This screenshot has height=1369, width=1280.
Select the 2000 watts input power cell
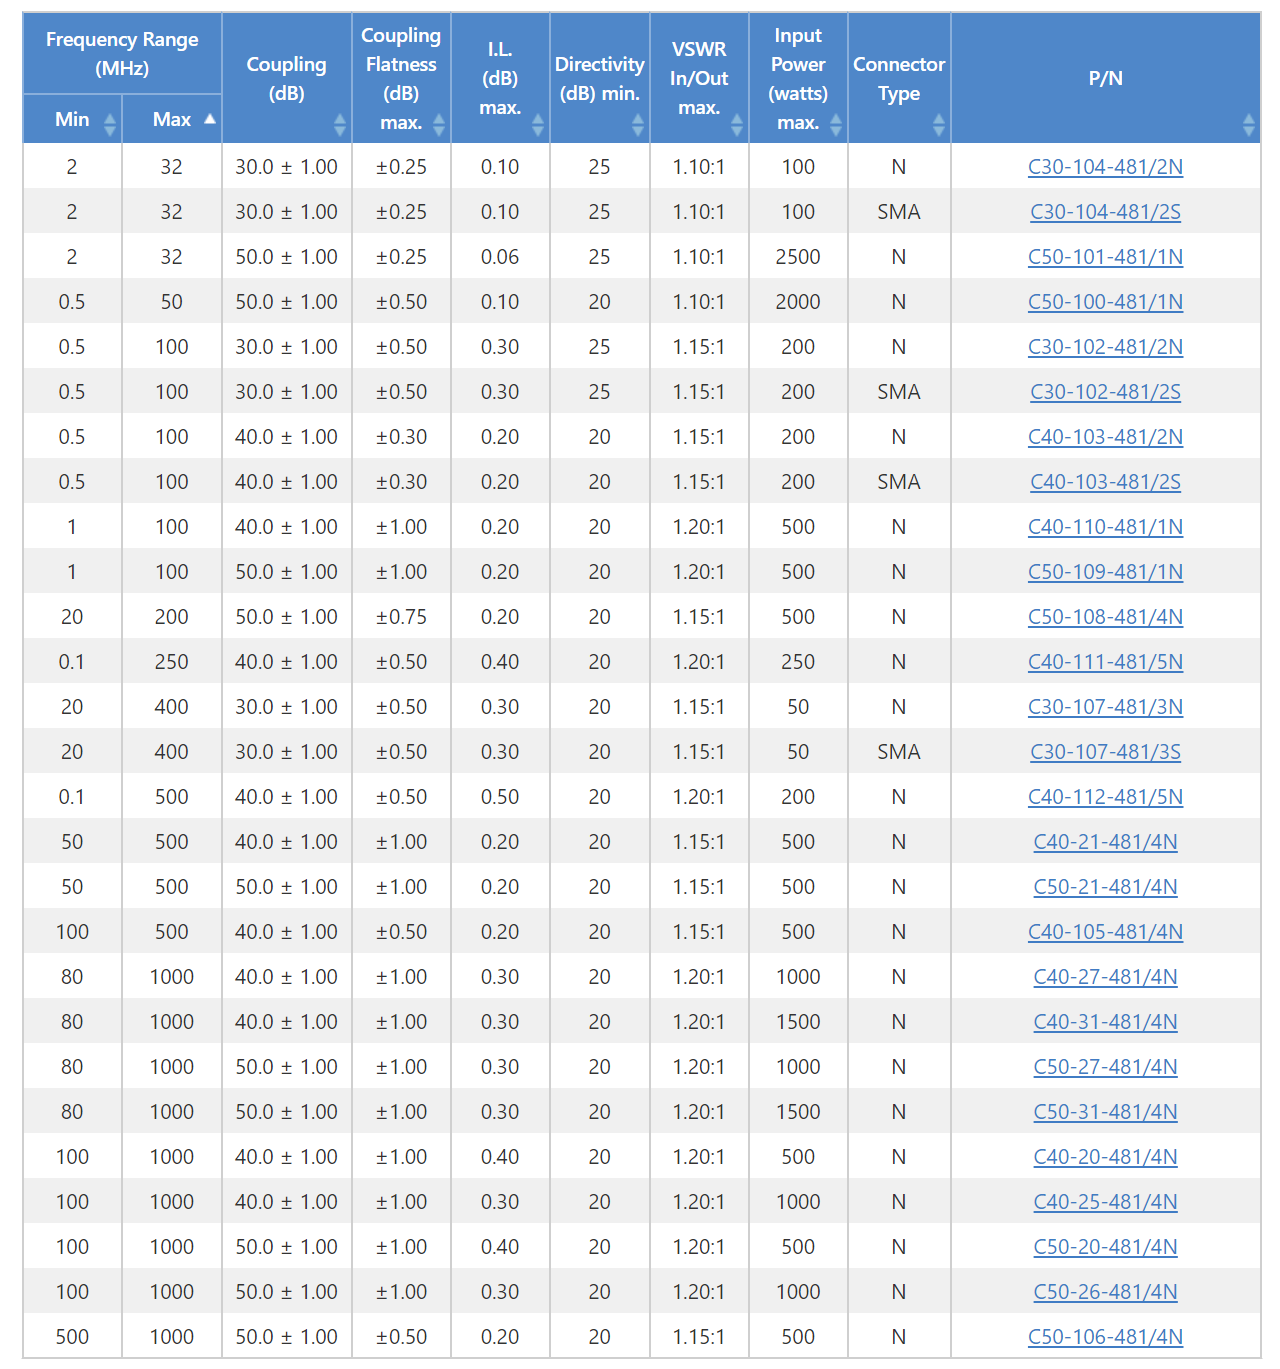tap(798, 302)
